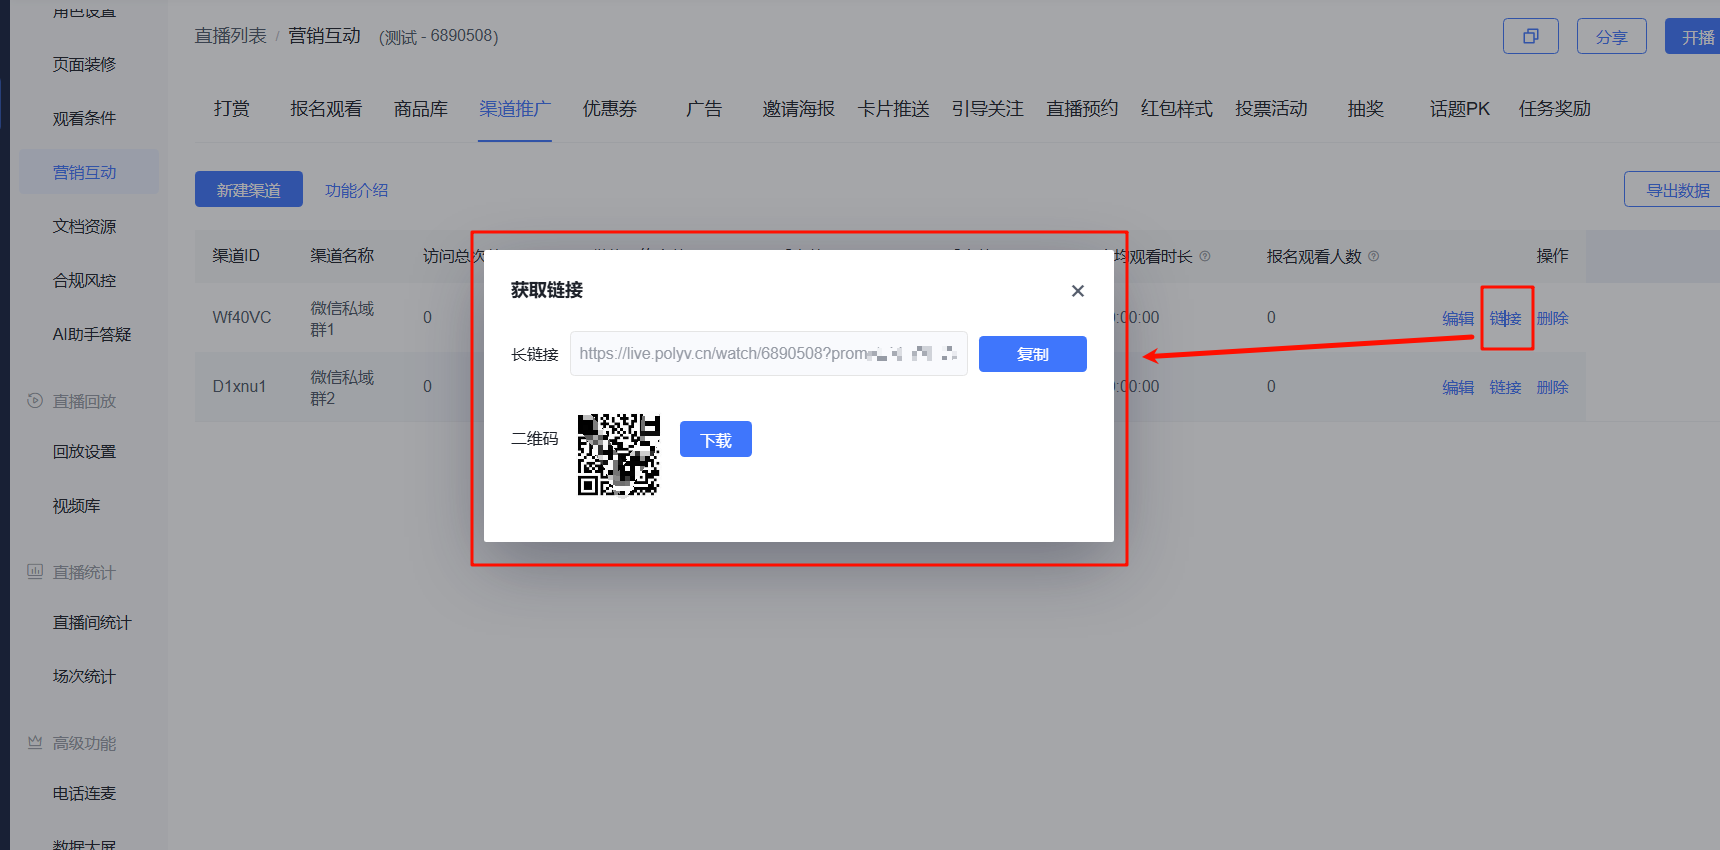Image resolution: width=1720 pixels, height=850 pixels.
Task: Open the 话题PK tab
Action: 1460,109
